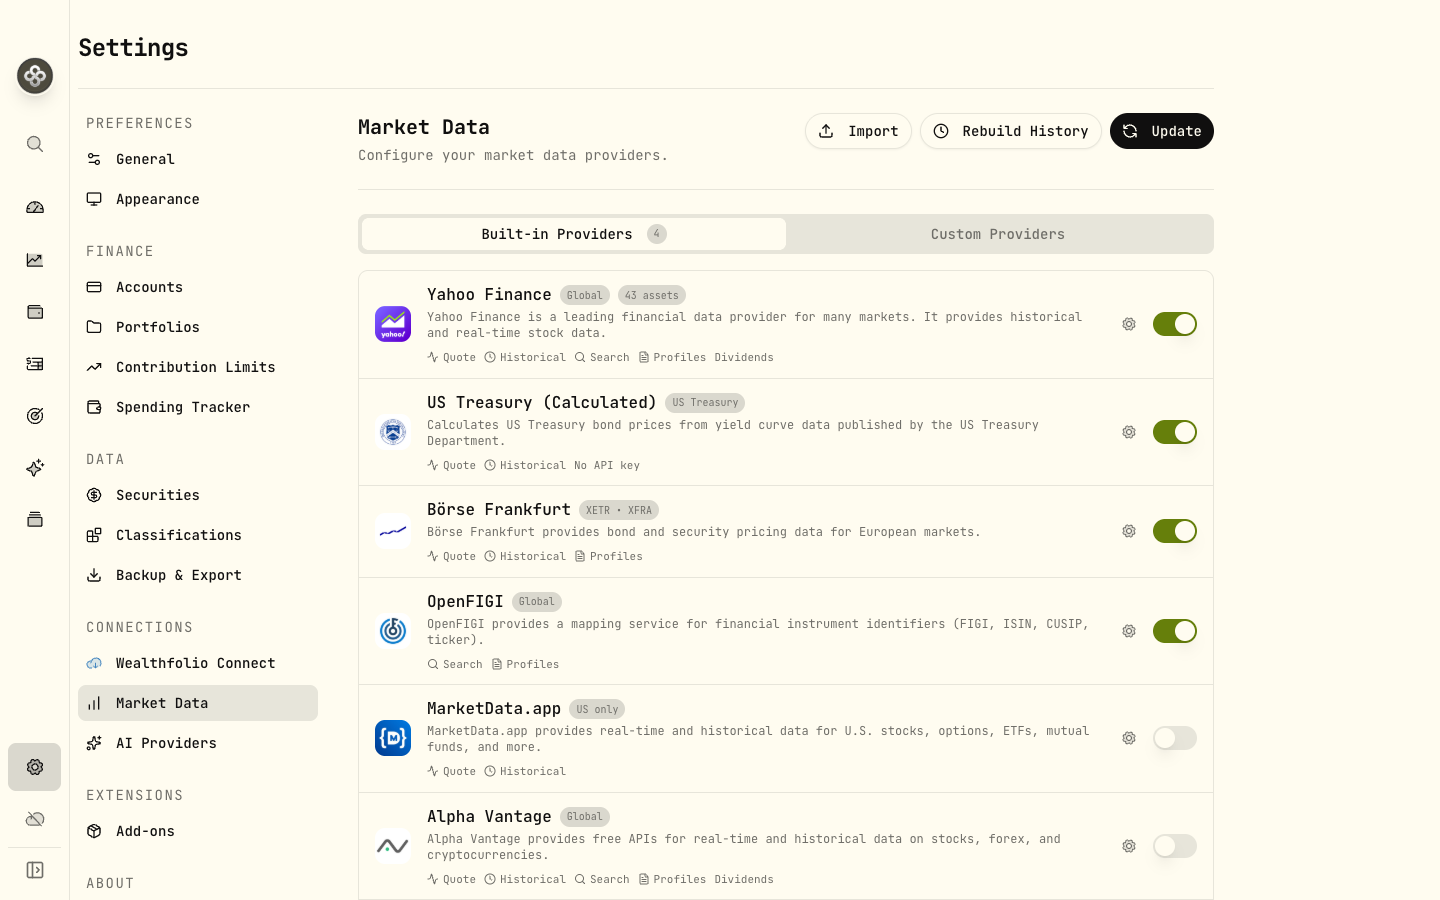Open US Treasury settings gear
This screenshot has height=900, width=1440.
click(x=1129, y=432)
